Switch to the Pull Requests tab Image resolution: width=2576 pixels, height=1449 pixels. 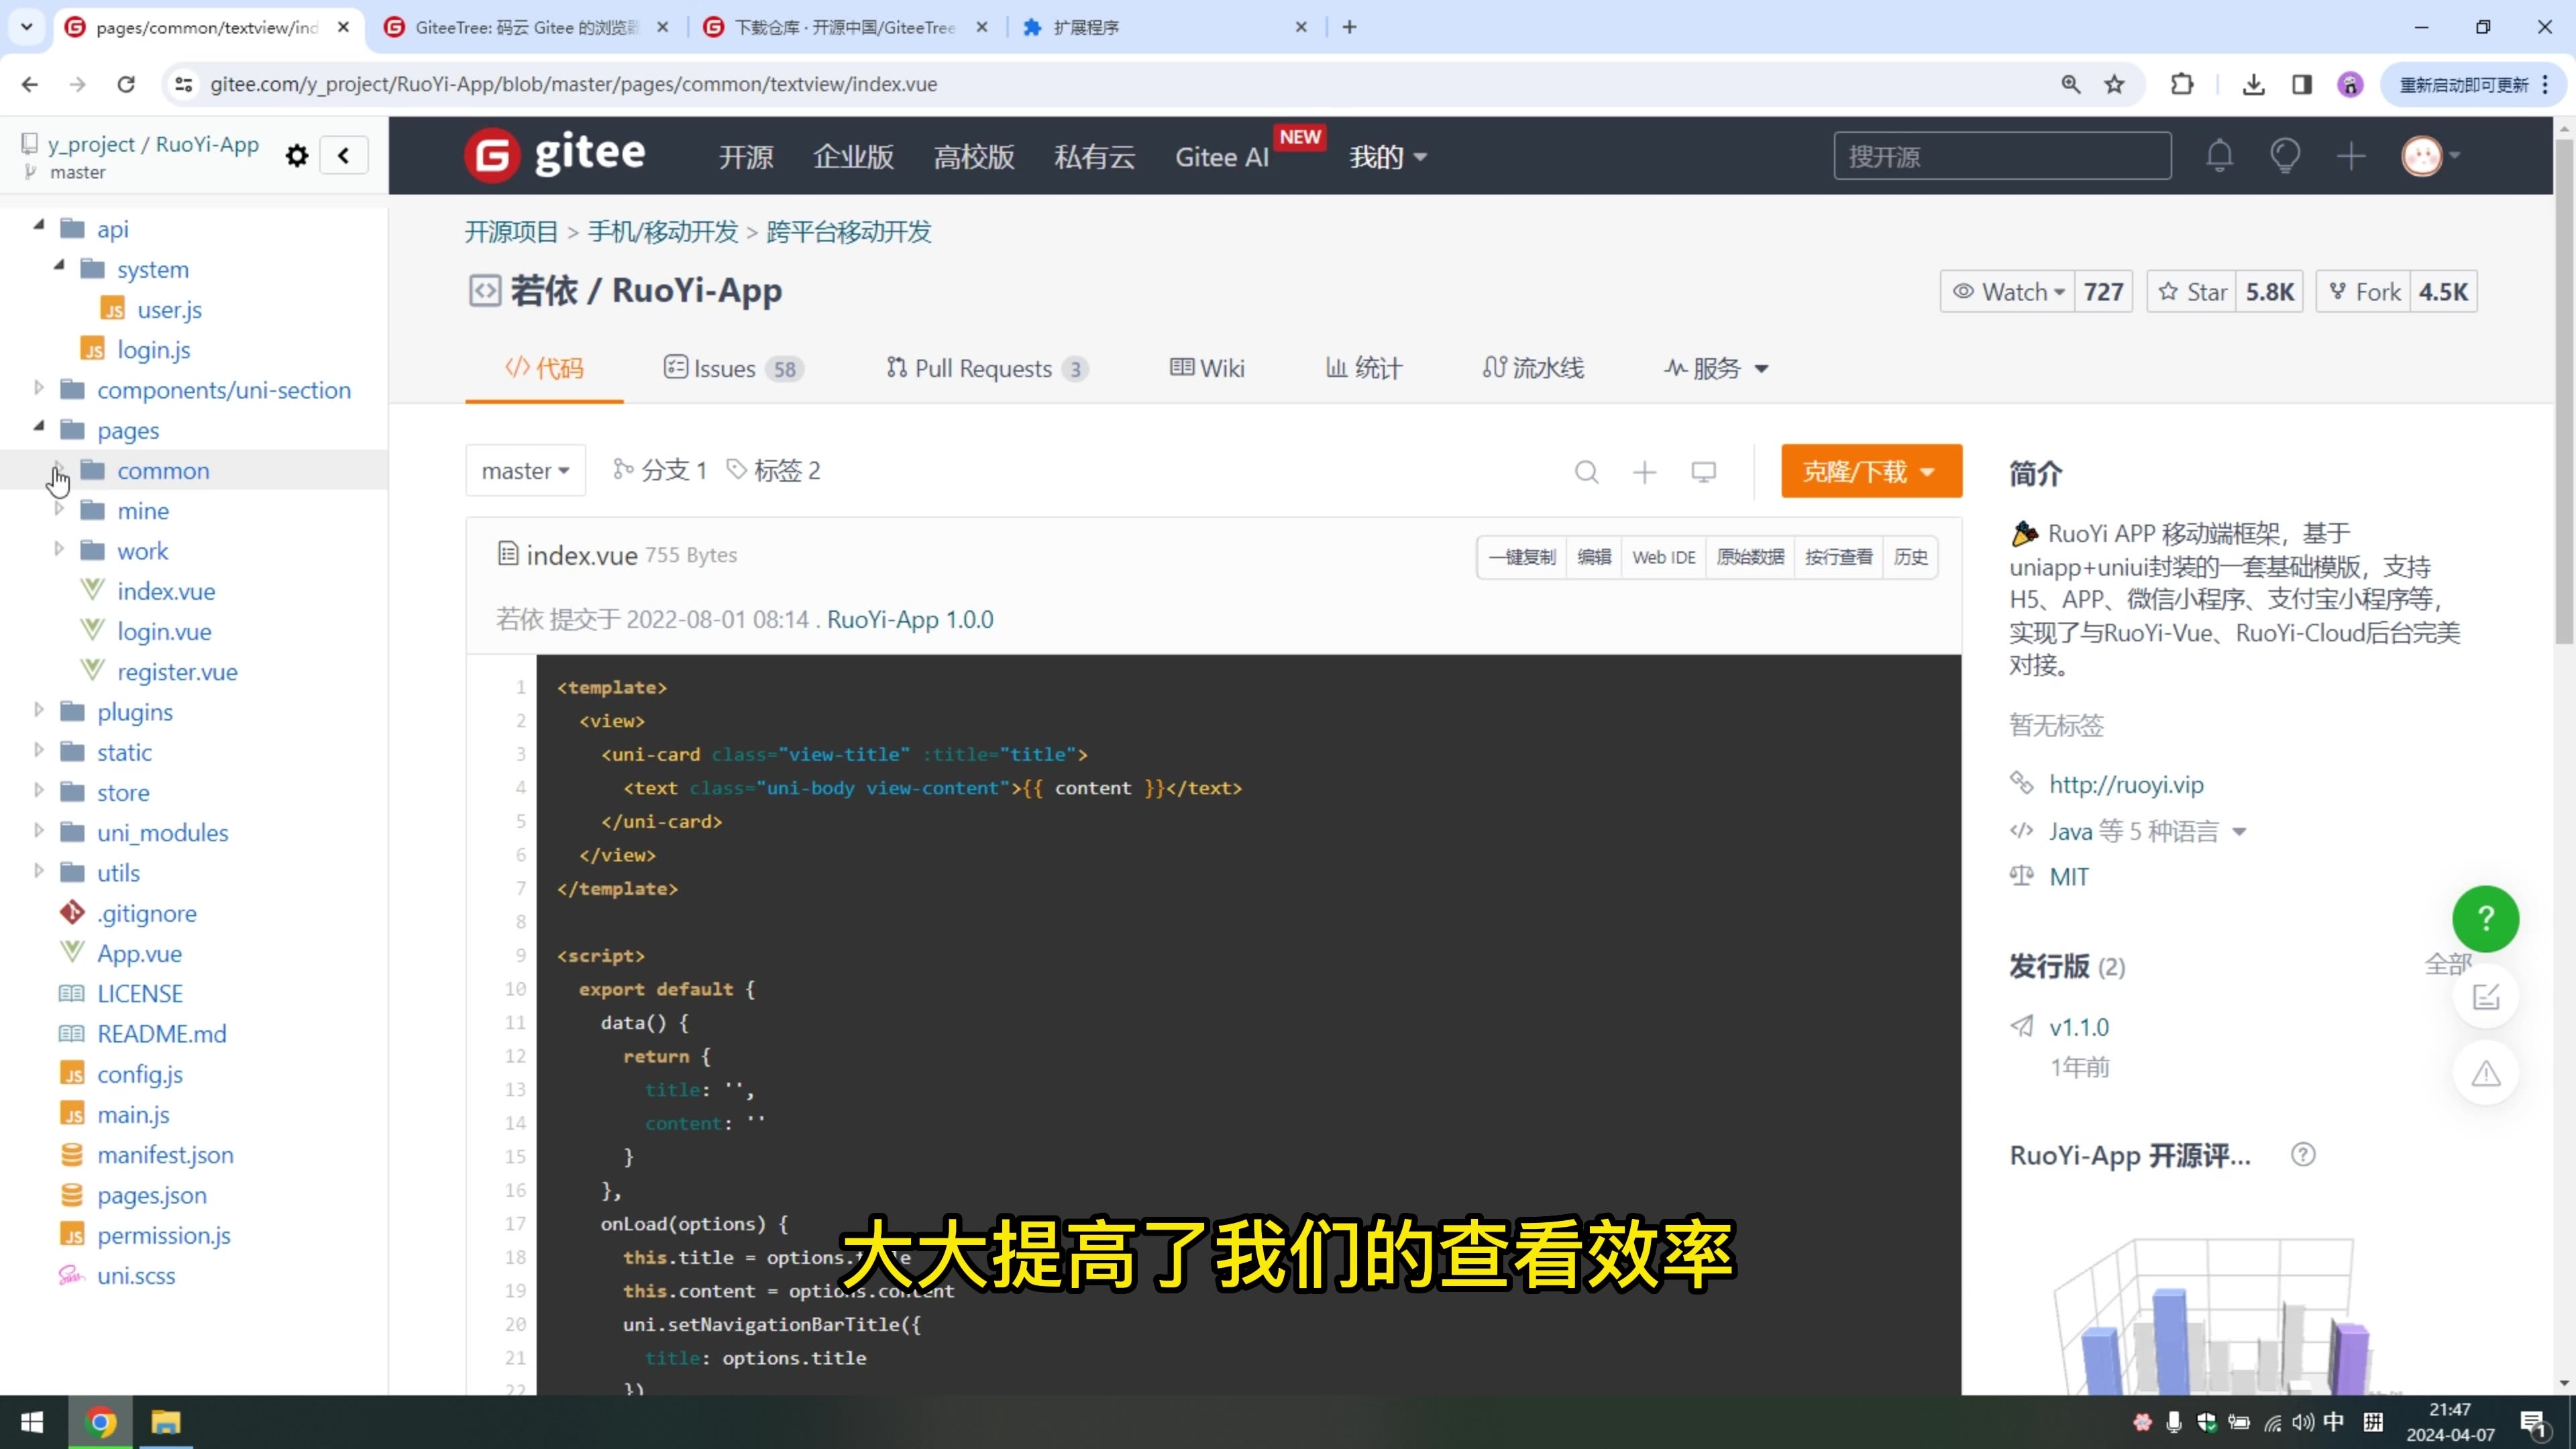pyautogui.click(x=987, y=369)
